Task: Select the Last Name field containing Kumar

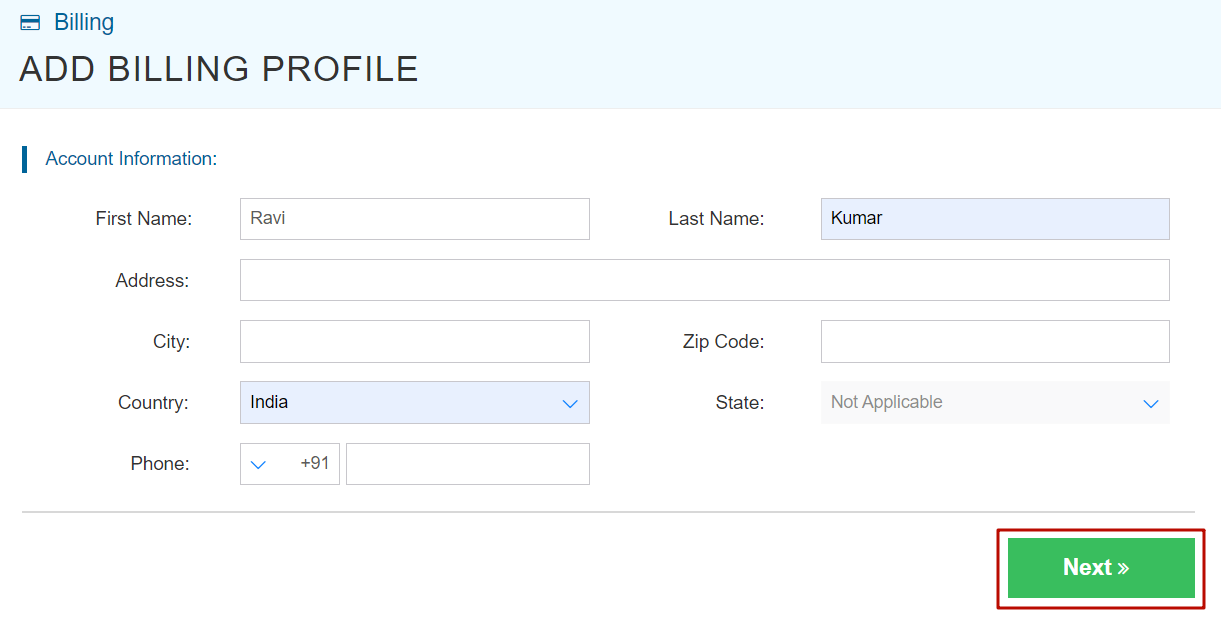Action: [x=994, y=218]
